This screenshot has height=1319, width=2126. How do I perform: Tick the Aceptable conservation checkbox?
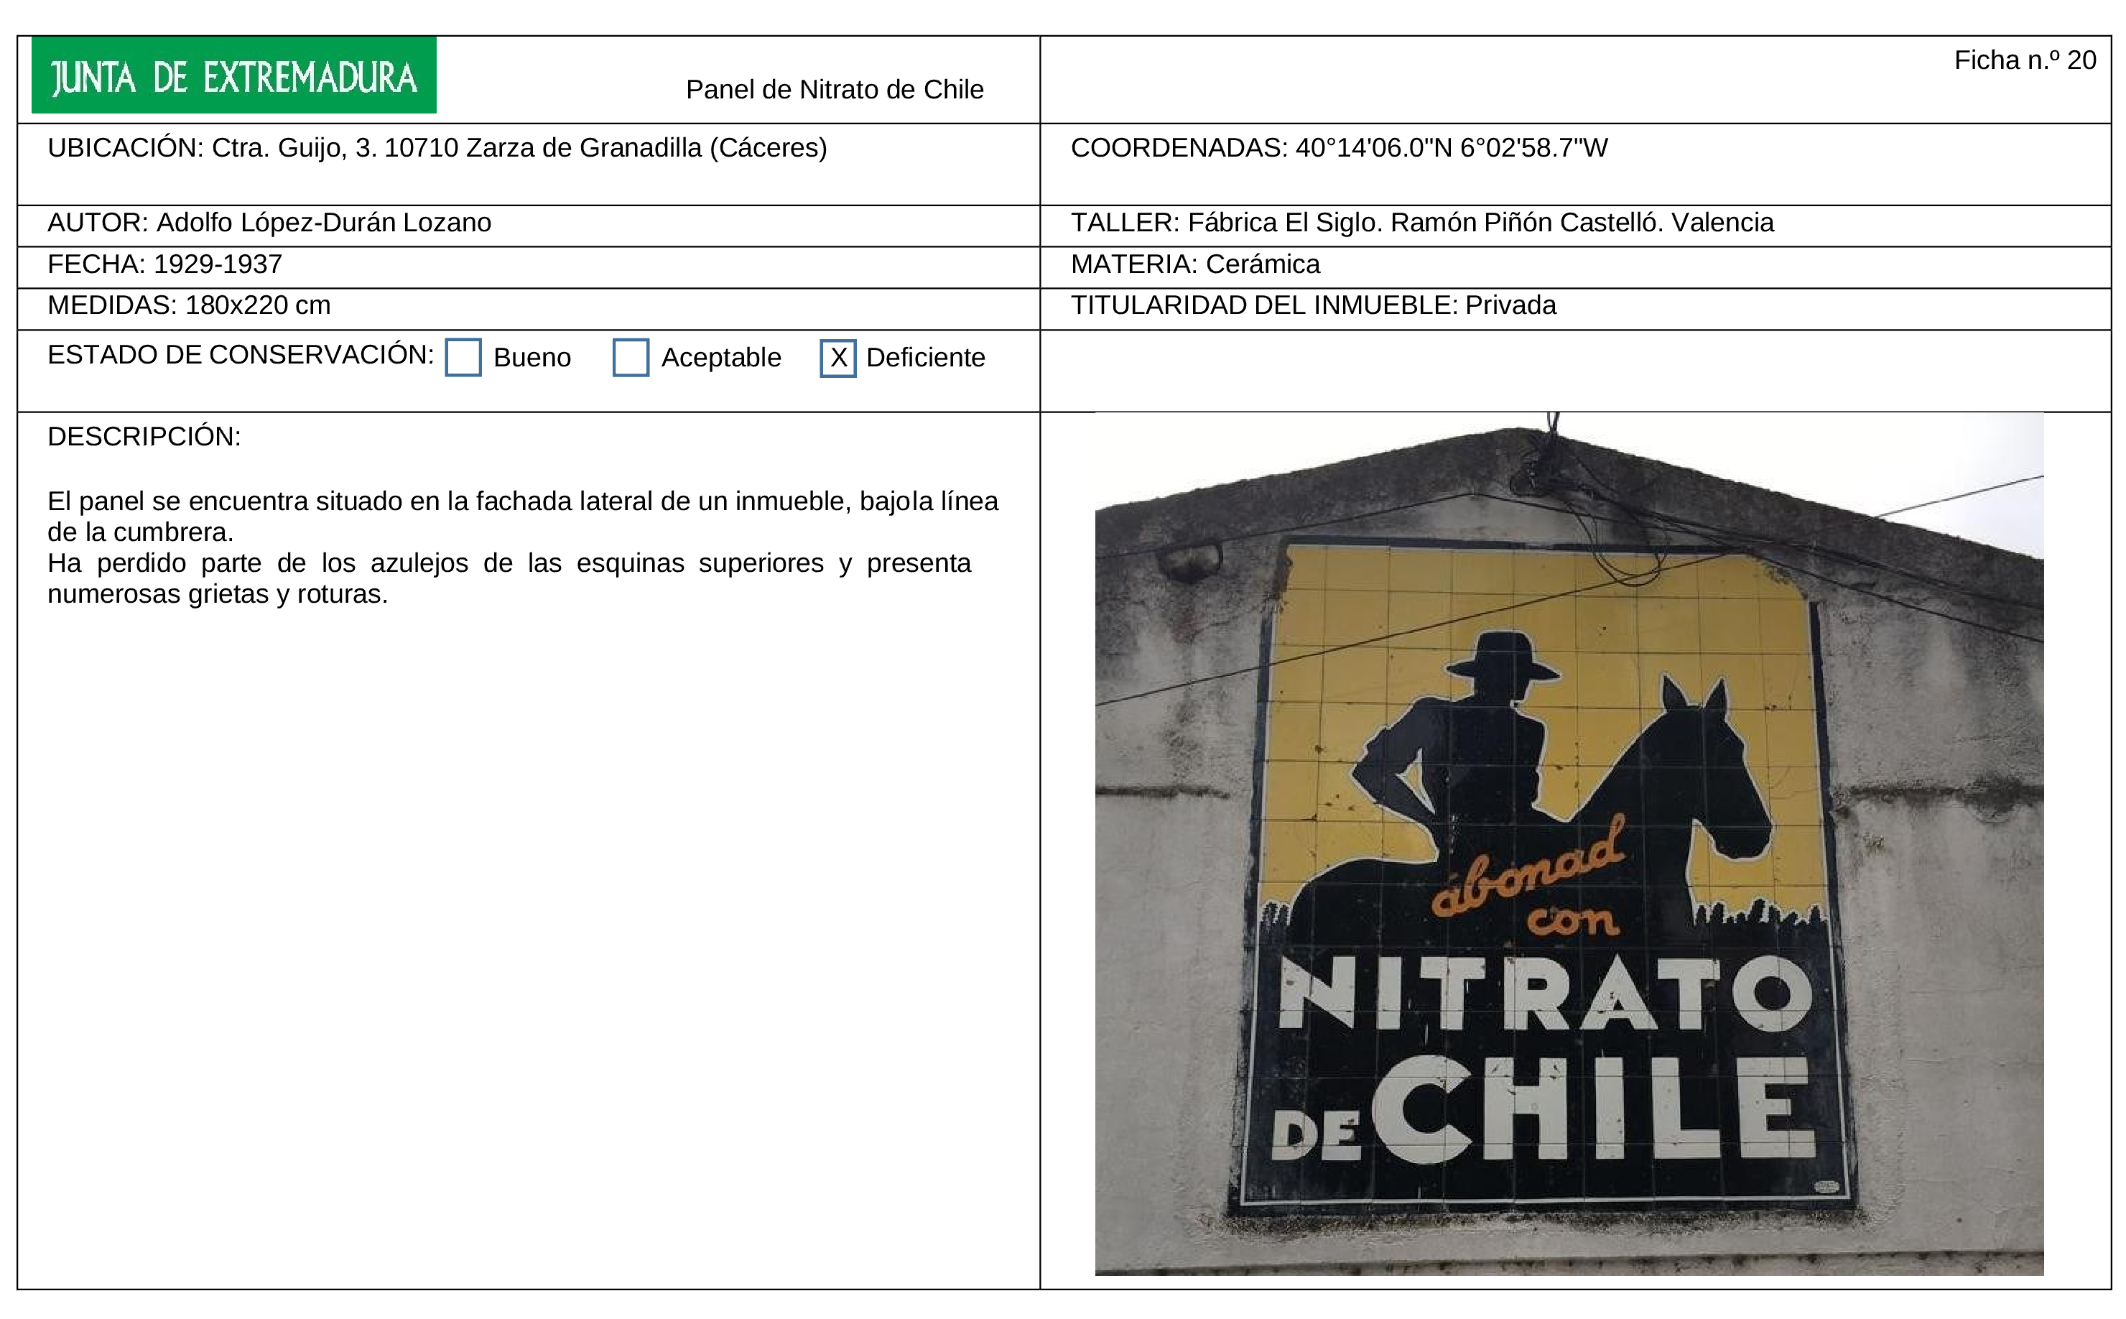[x=631, y=357]
